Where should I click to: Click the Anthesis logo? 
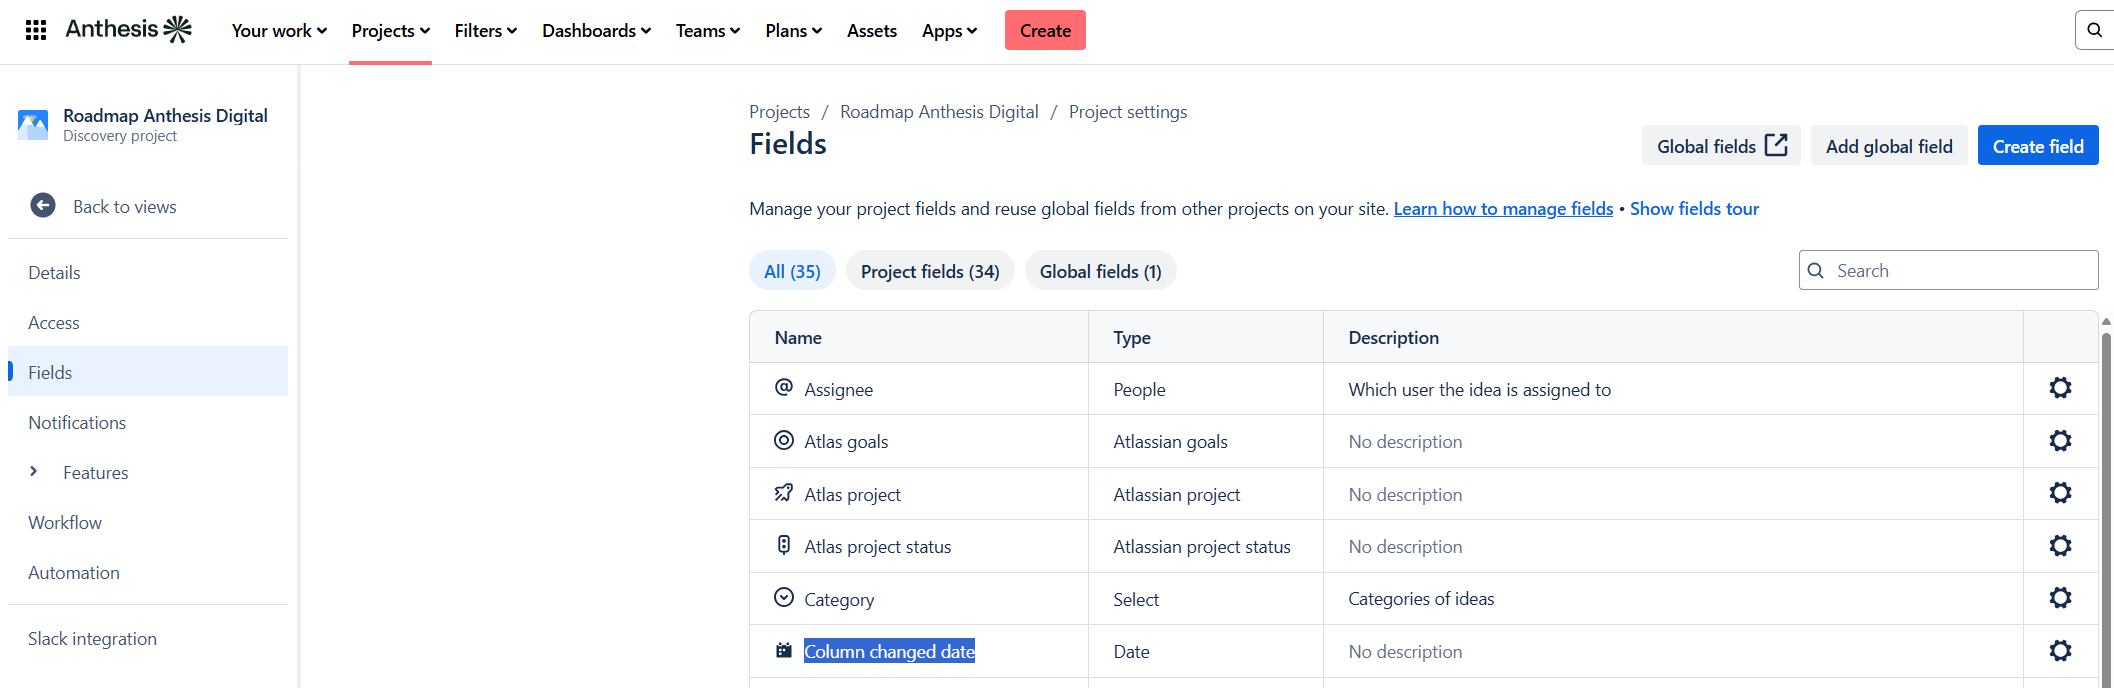point(129,30)
